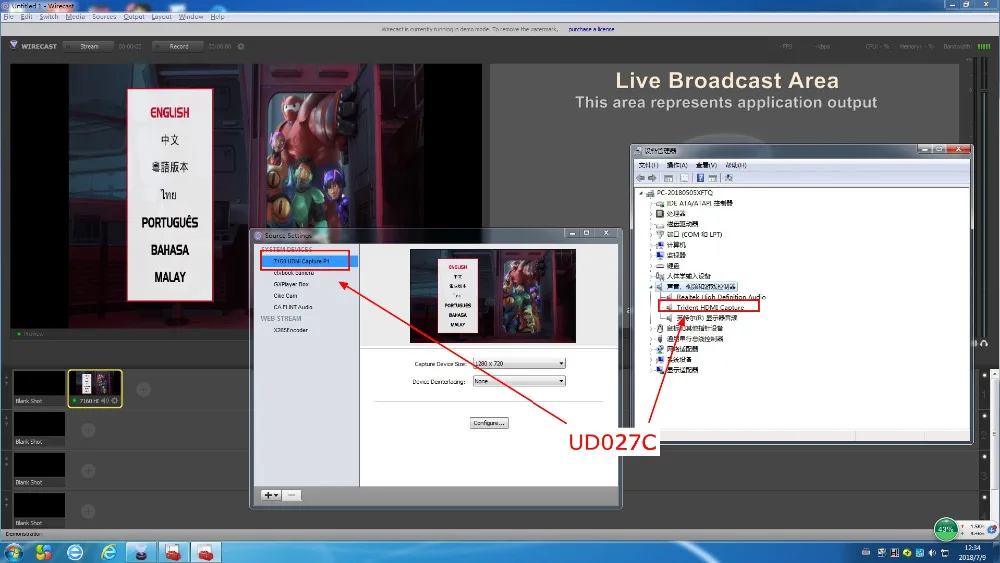Open the File menu in Wirecast
The width and height of the screenshot is (1000, 563).
(x=8, y=17)
